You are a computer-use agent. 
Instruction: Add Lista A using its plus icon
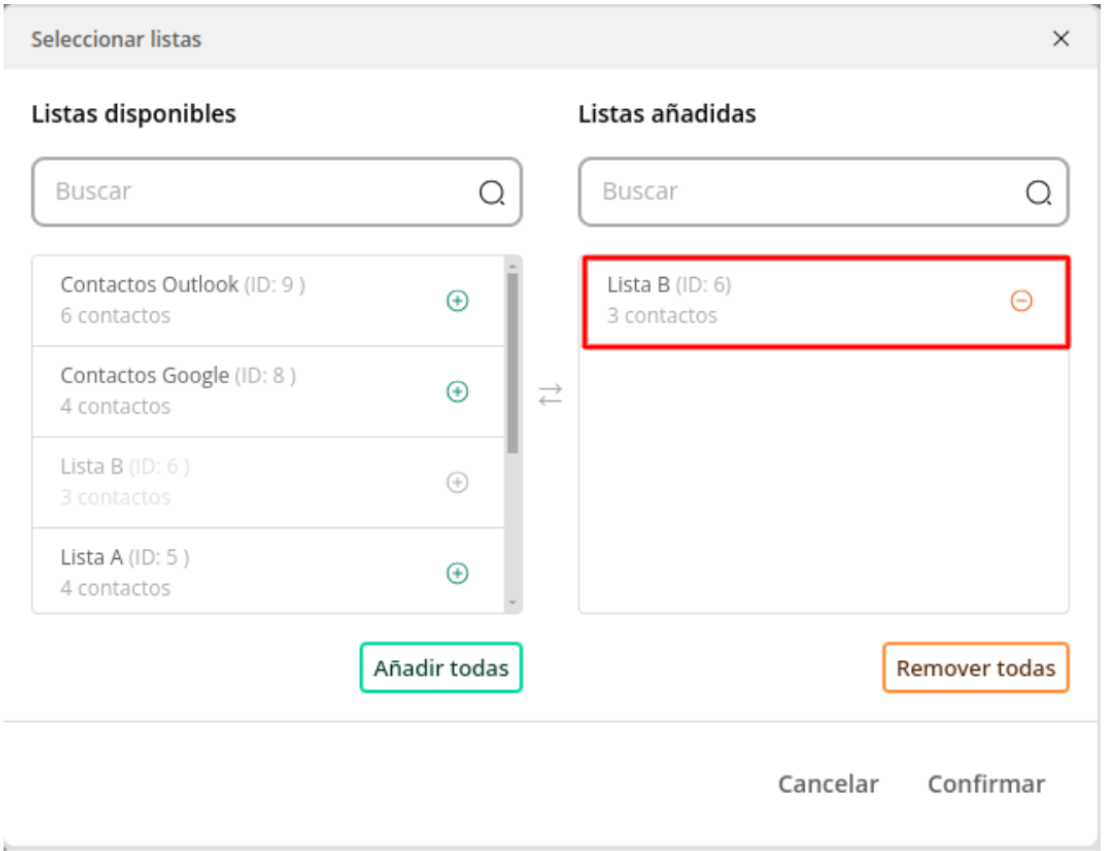click(457, 573)
